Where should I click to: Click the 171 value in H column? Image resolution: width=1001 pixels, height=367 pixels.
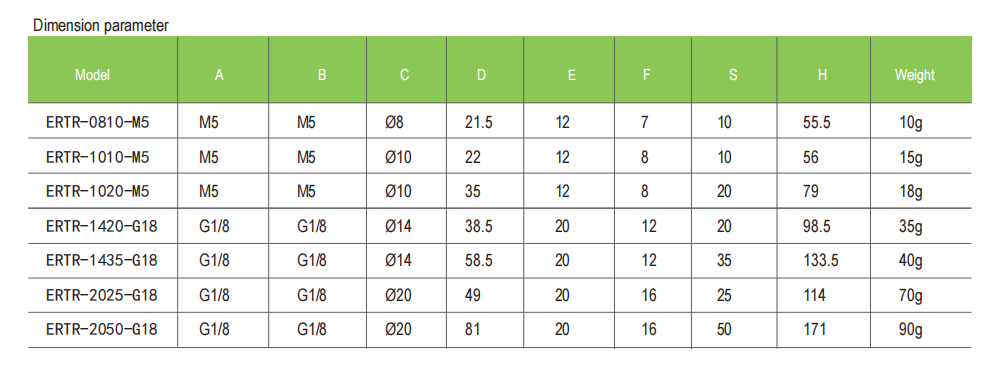[x=814, y=329]
